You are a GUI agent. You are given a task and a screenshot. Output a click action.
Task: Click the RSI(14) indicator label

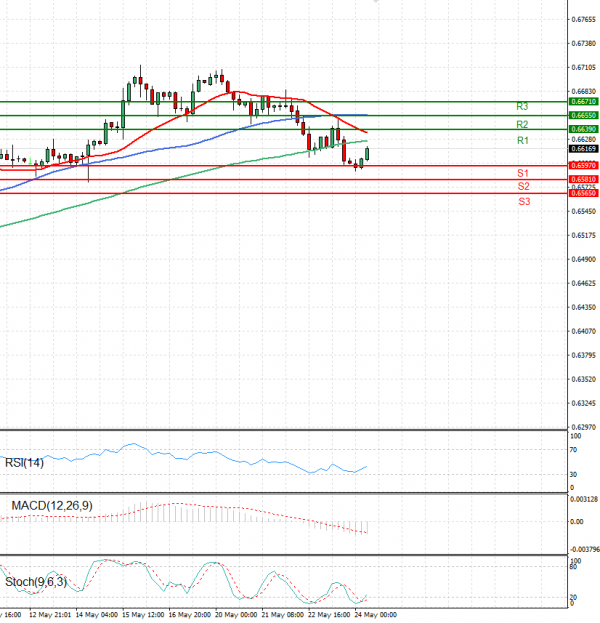(24, 463)
